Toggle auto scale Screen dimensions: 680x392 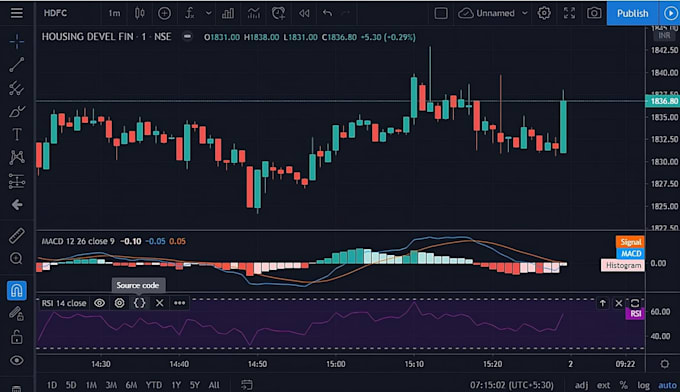[x=667, y=385]
